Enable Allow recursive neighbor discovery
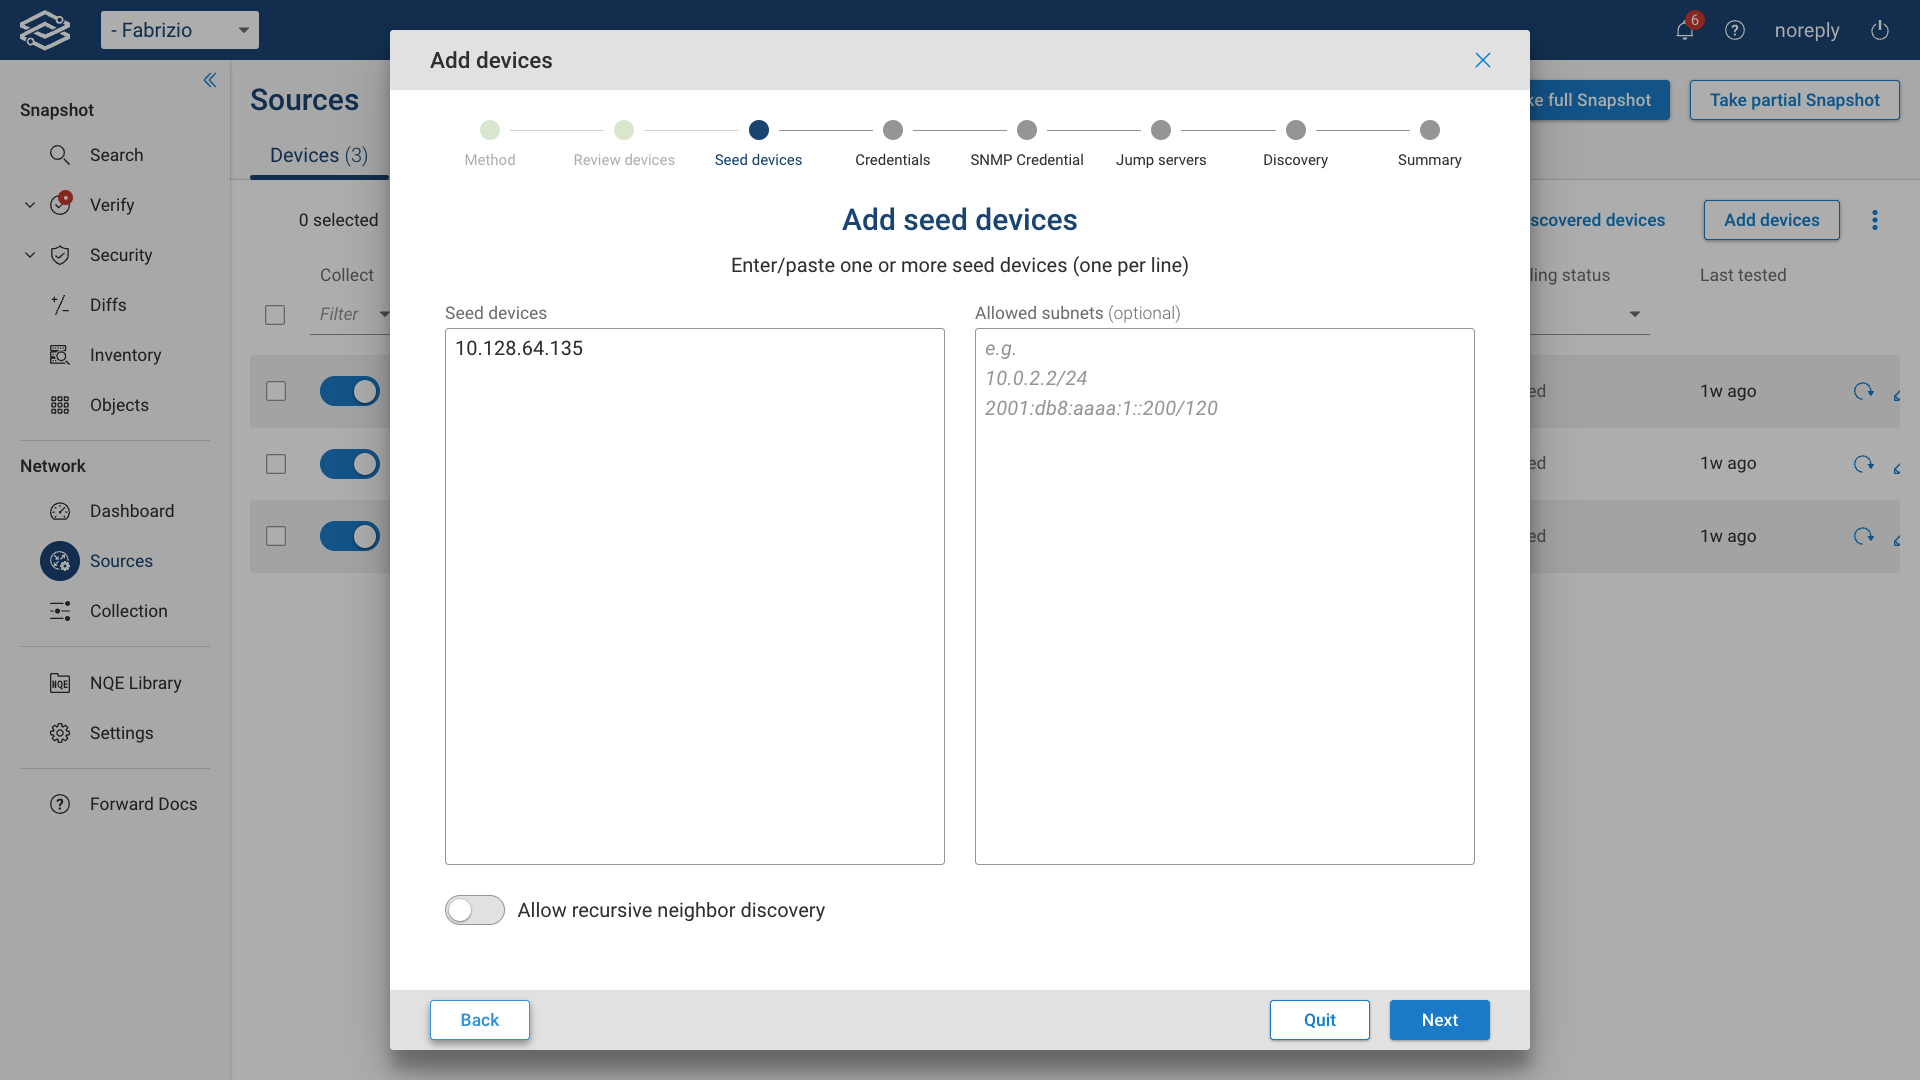1920x1080 pixels. pos(474,910)
